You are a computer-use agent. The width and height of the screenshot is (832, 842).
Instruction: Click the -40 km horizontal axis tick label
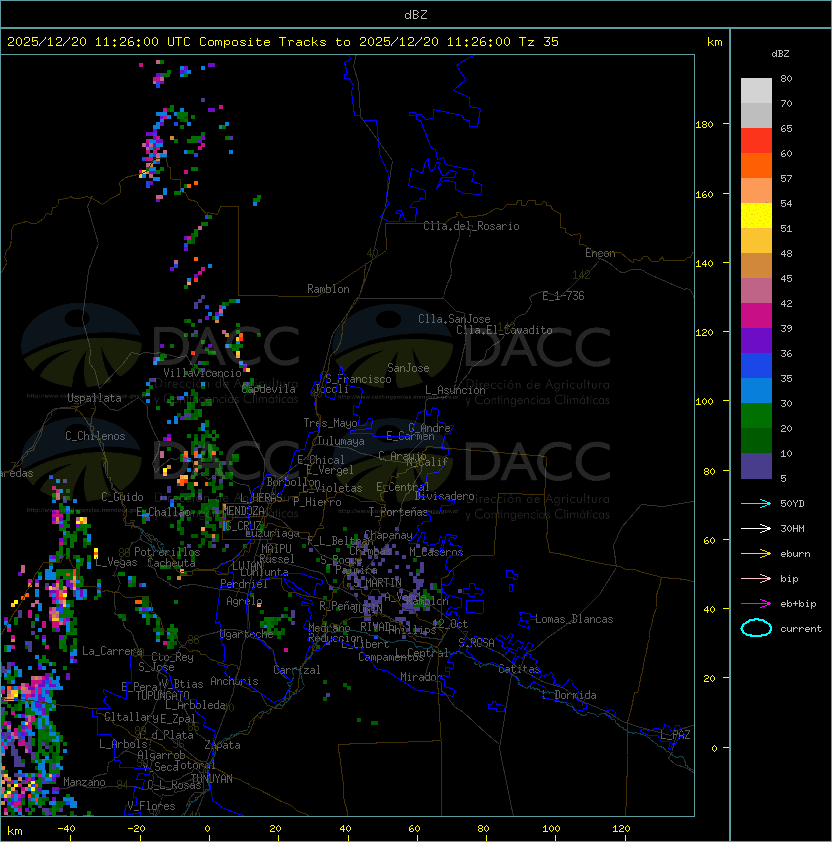[66, 829]
